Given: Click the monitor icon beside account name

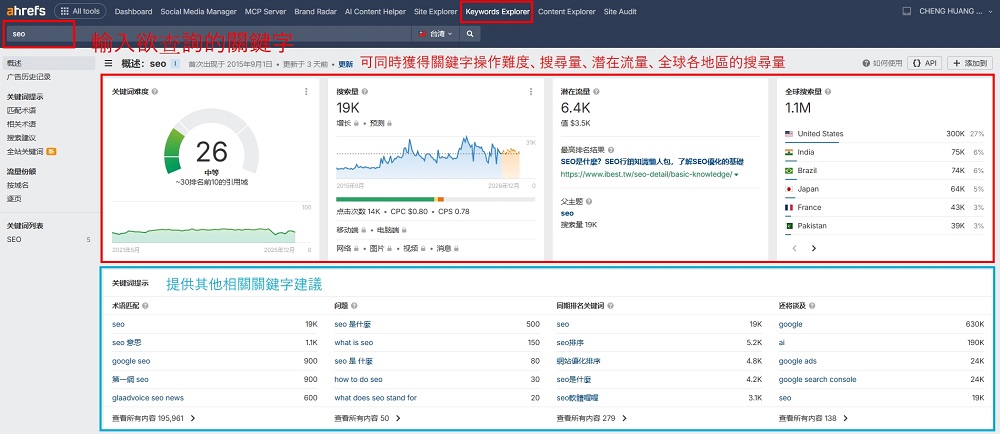Looking at the screenshot, I should pos(907,11).
